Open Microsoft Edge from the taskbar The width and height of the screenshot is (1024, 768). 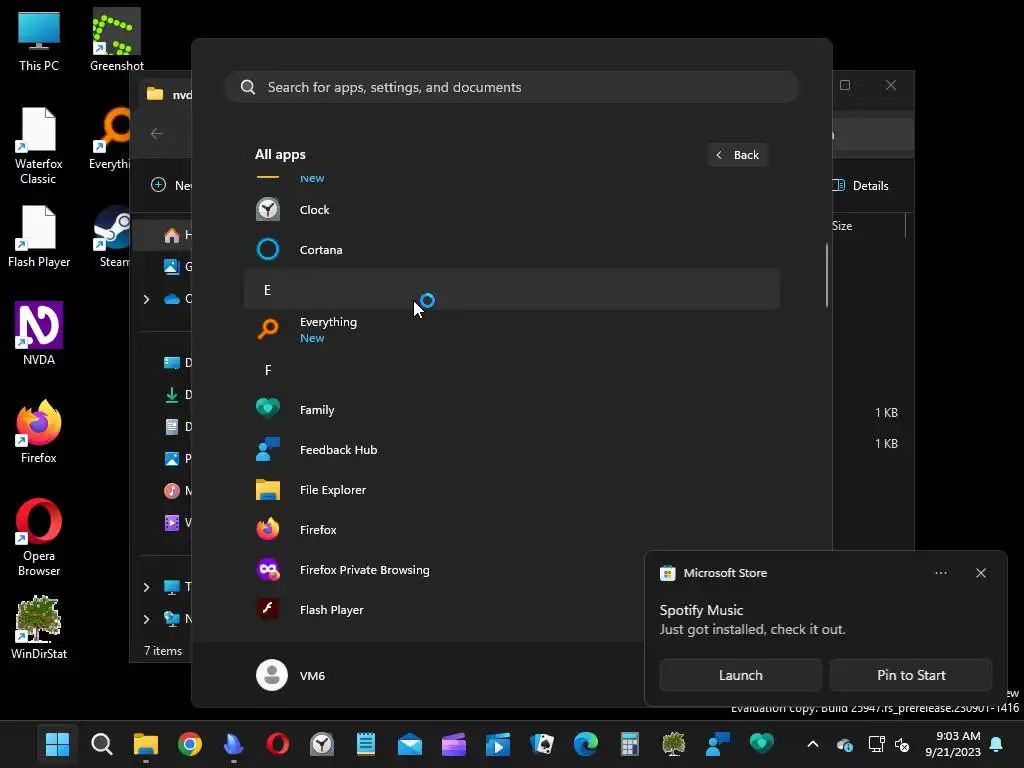coord(586,744)
